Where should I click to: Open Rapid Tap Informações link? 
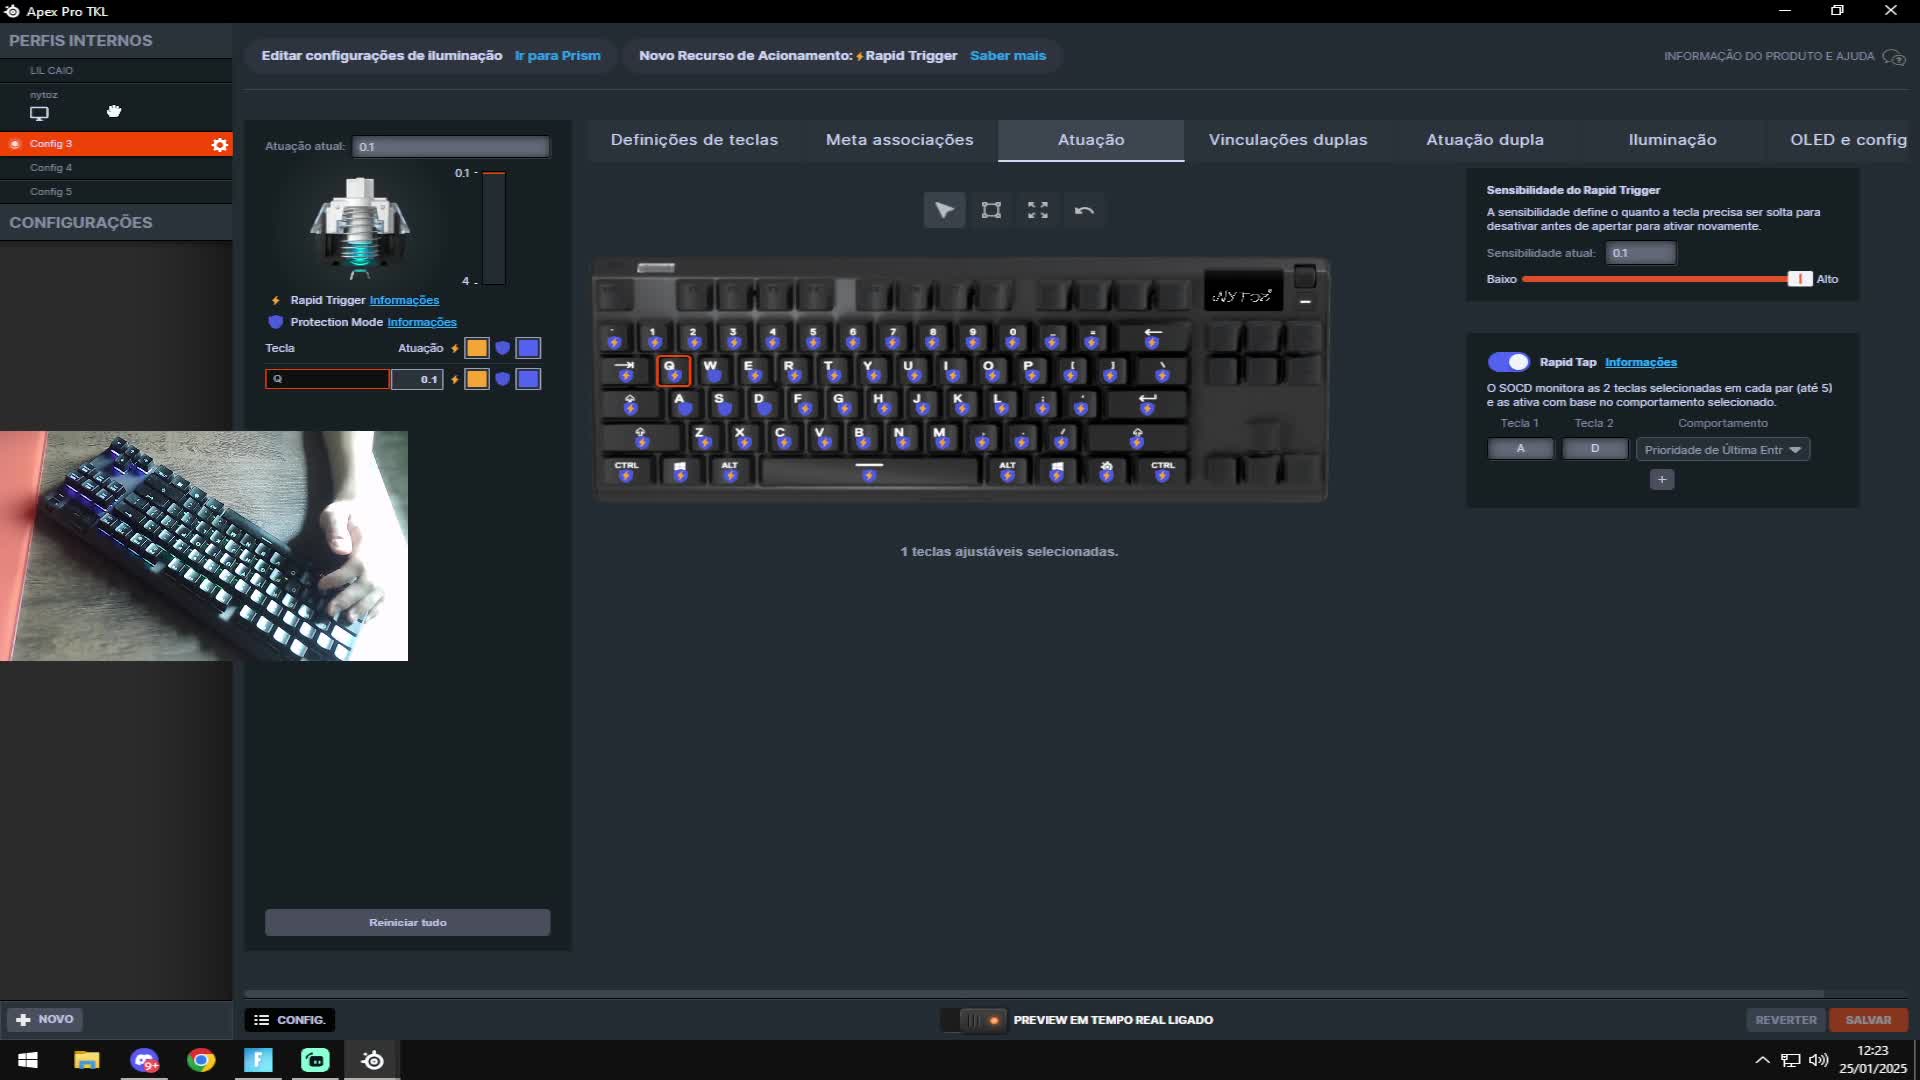click(1641, 362)
